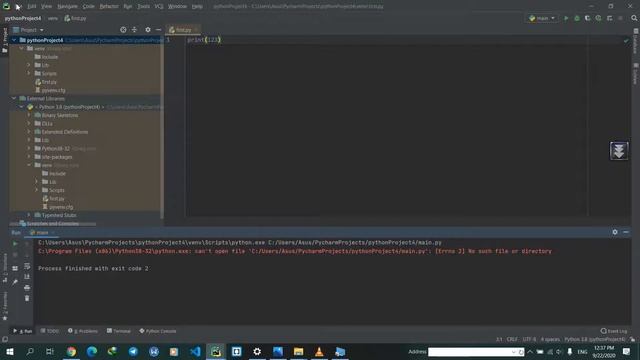Open the main run configuration dropdown
The image size is (640, 360).
542,18
